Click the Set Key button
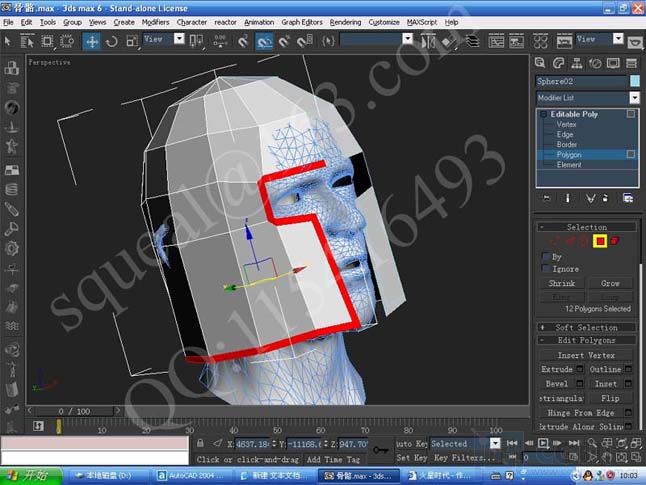646x485 pixels. pos(412,458)
